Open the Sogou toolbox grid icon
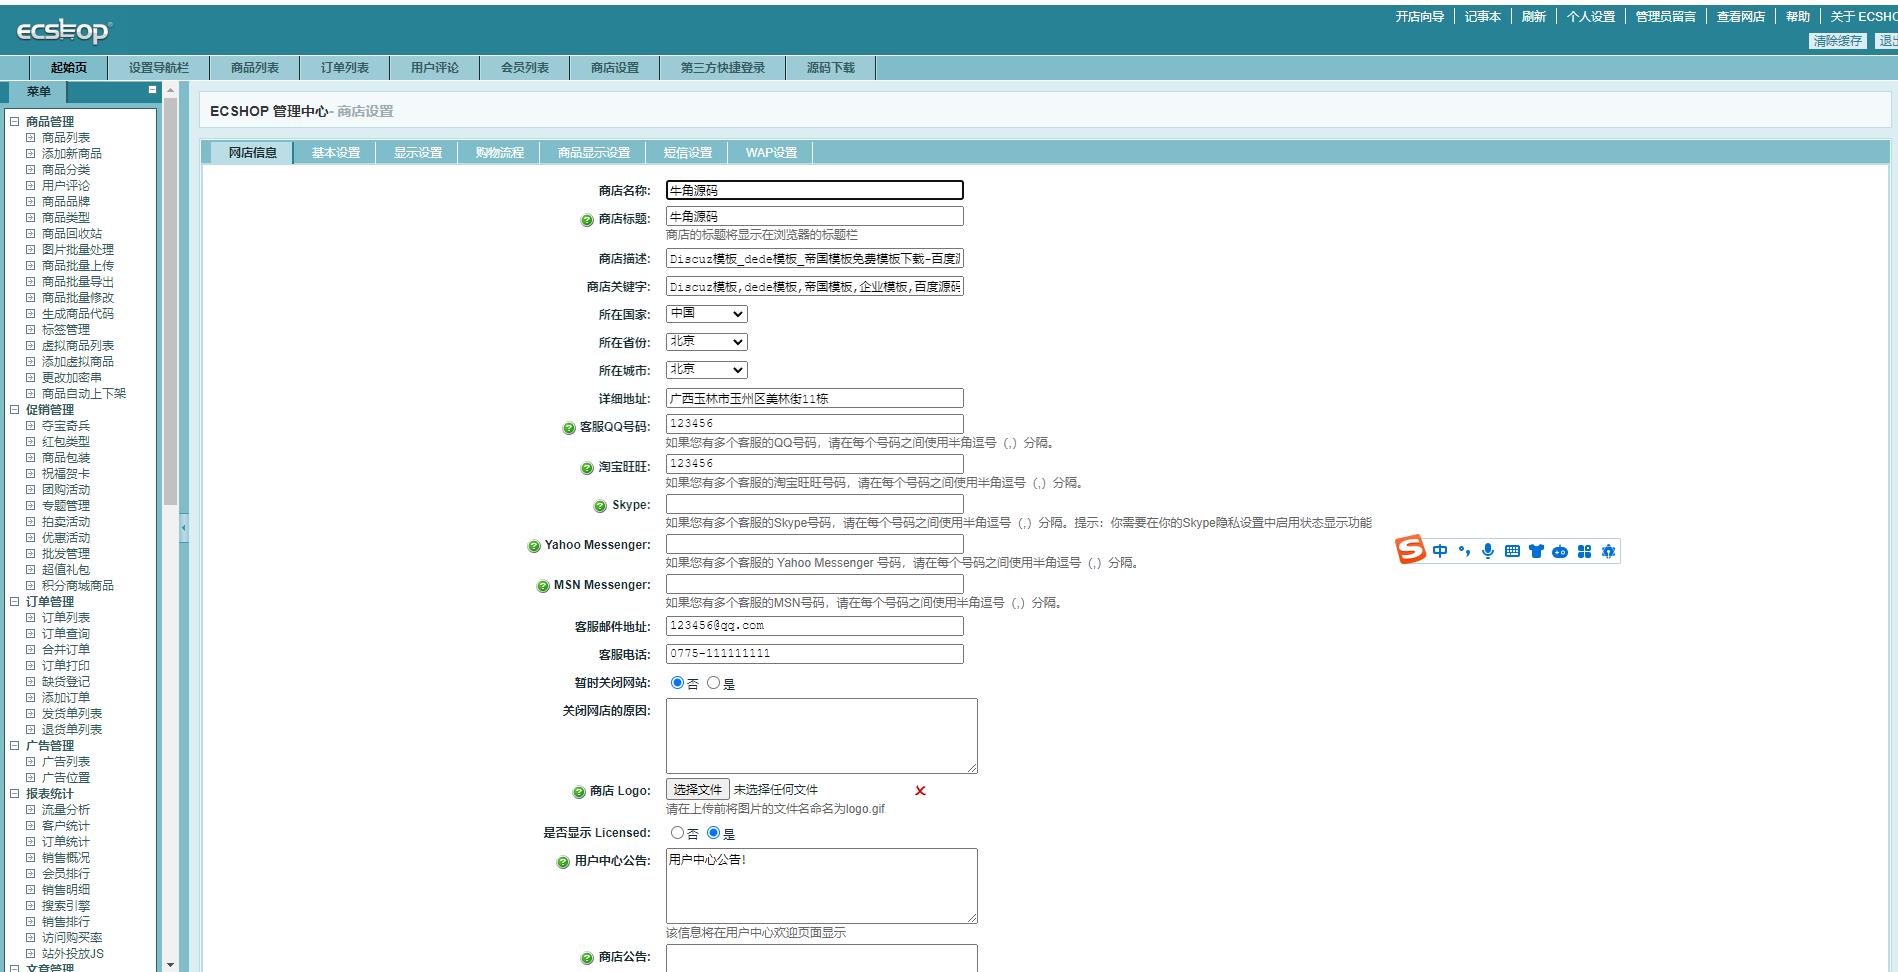 point(1584,551)
